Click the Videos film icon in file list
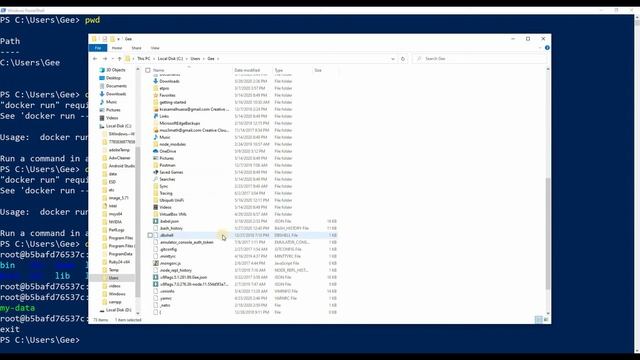Image resolution: width=640 pixels, height=360 pixels. (x=156, y=207)
